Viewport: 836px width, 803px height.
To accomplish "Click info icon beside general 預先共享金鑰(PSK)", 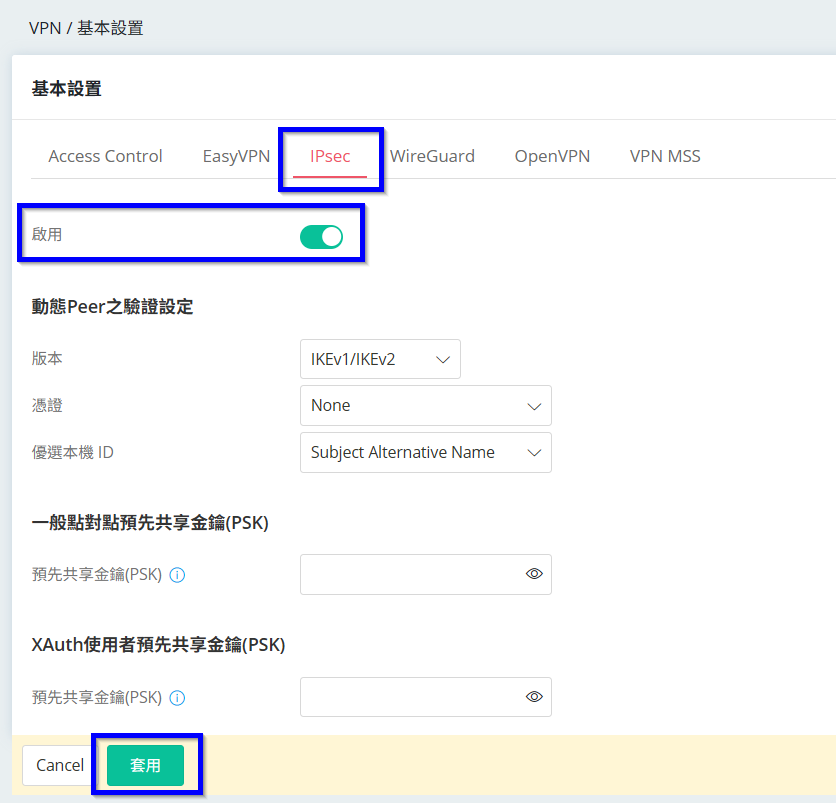I will 177,575.
